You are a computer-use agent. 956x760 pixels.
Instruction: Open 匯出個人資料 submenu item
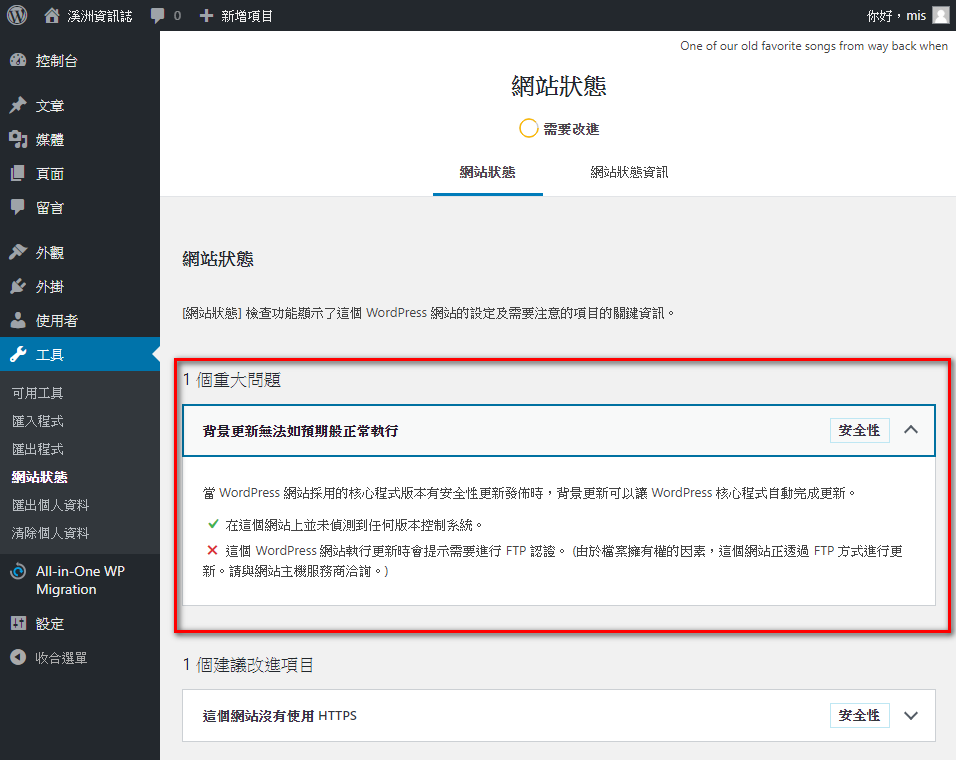(51, 505)
